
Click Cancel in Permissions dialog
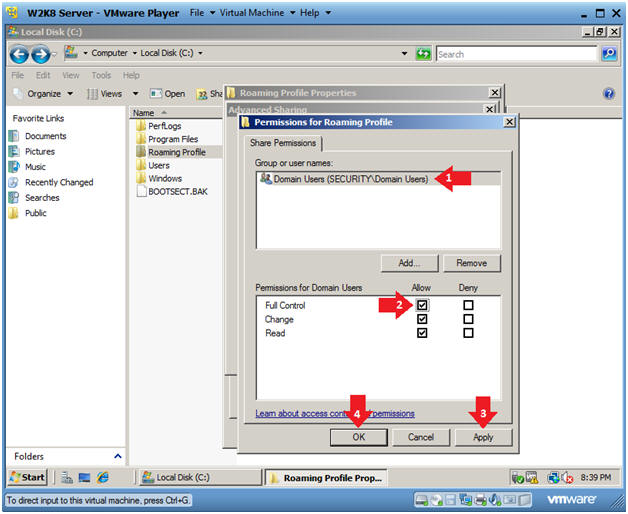click(421, 437)
